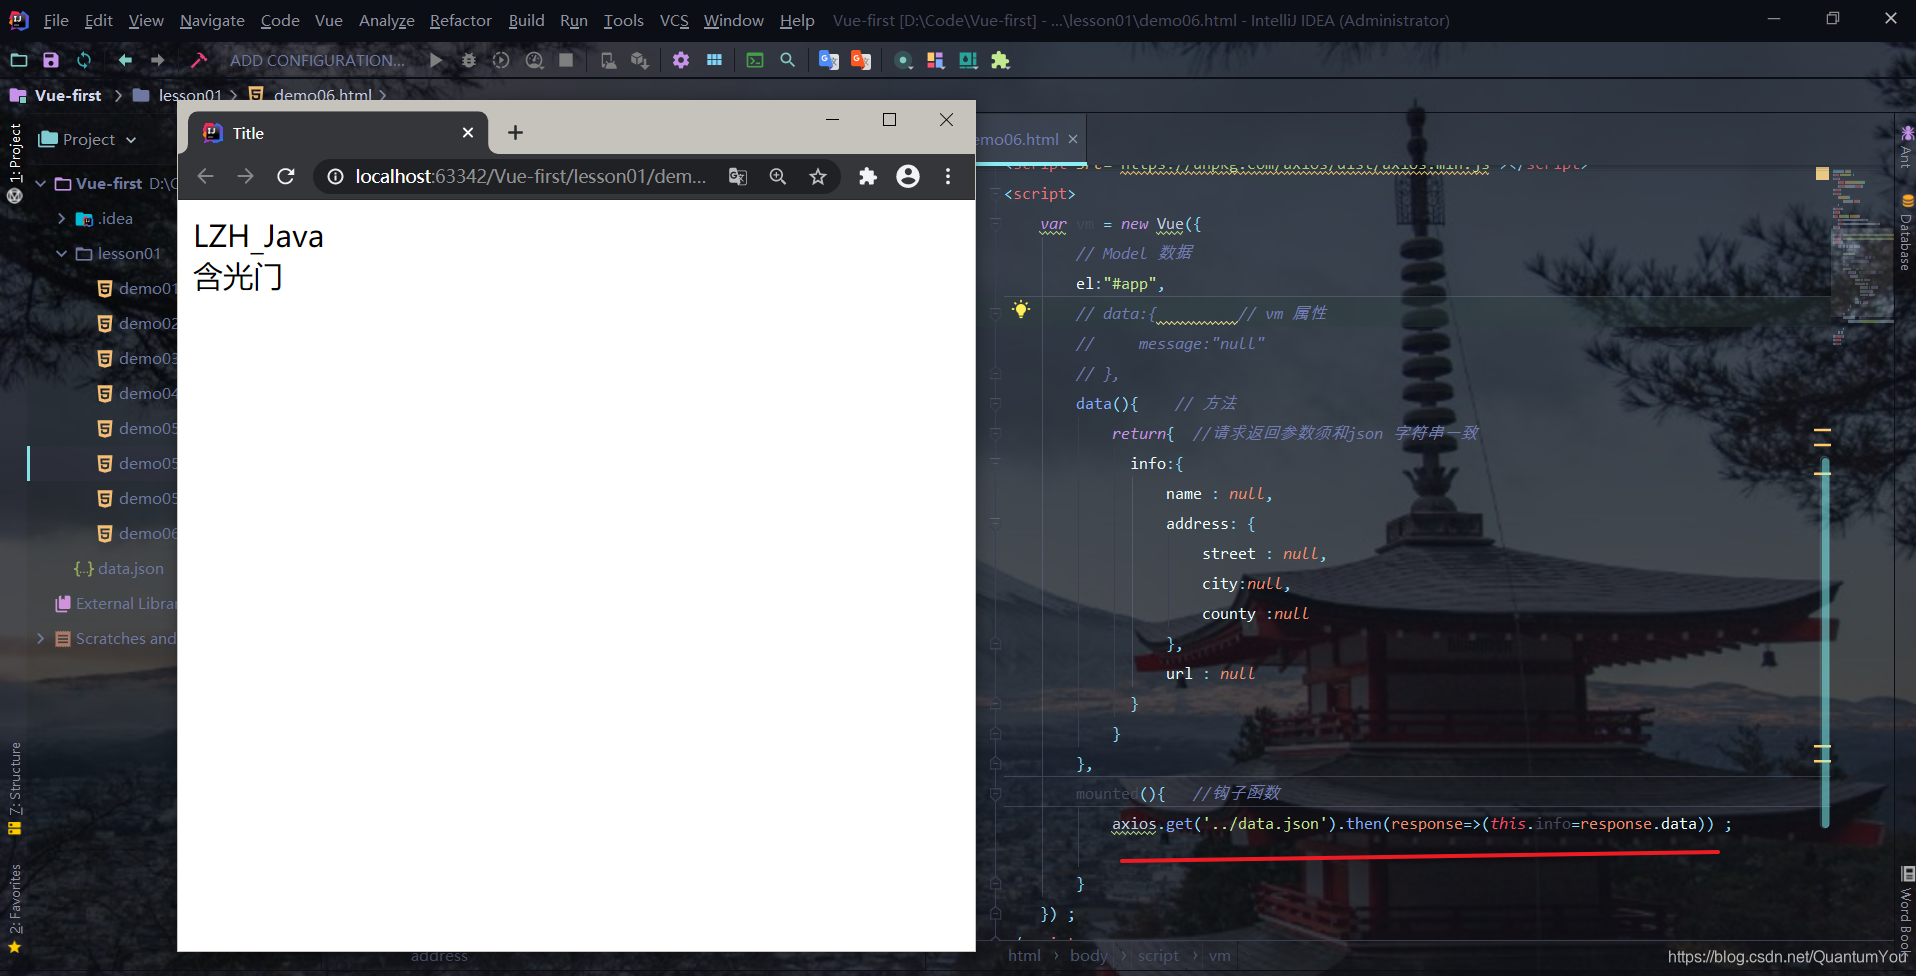Click the Stop square icon
This screenshot has height=976, width=1916.
566,60
